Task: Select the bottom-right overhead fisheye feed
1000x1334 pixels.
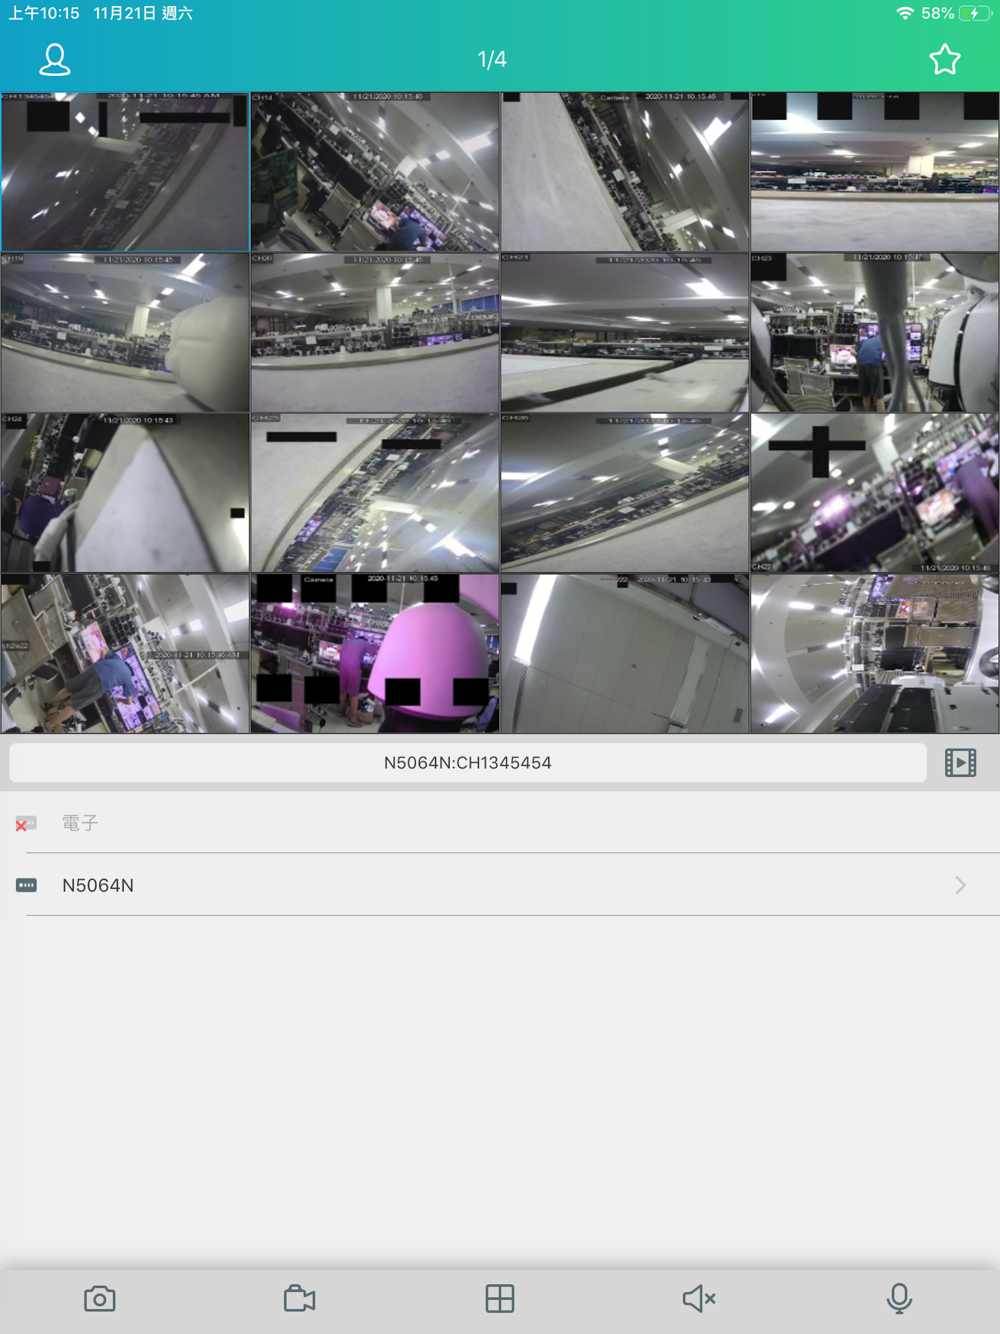Action: (875, 653)
